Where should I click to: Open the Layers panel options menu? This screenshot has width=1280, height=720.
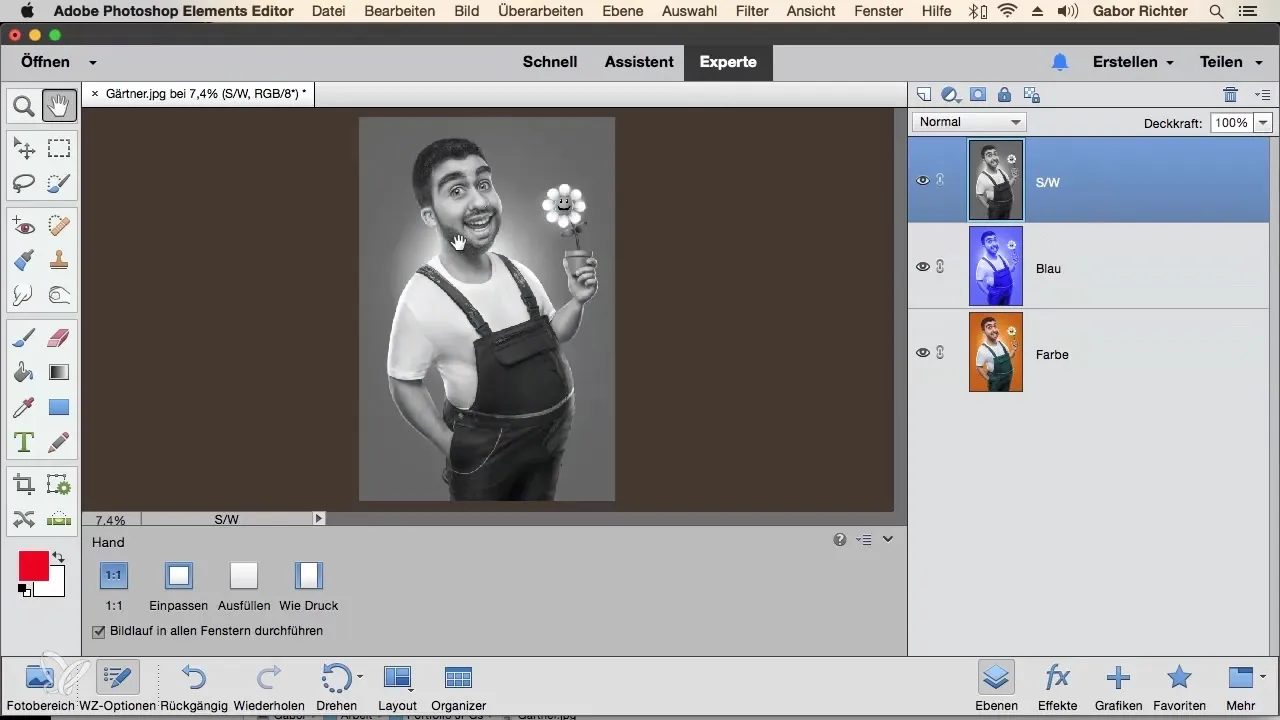1262,95
